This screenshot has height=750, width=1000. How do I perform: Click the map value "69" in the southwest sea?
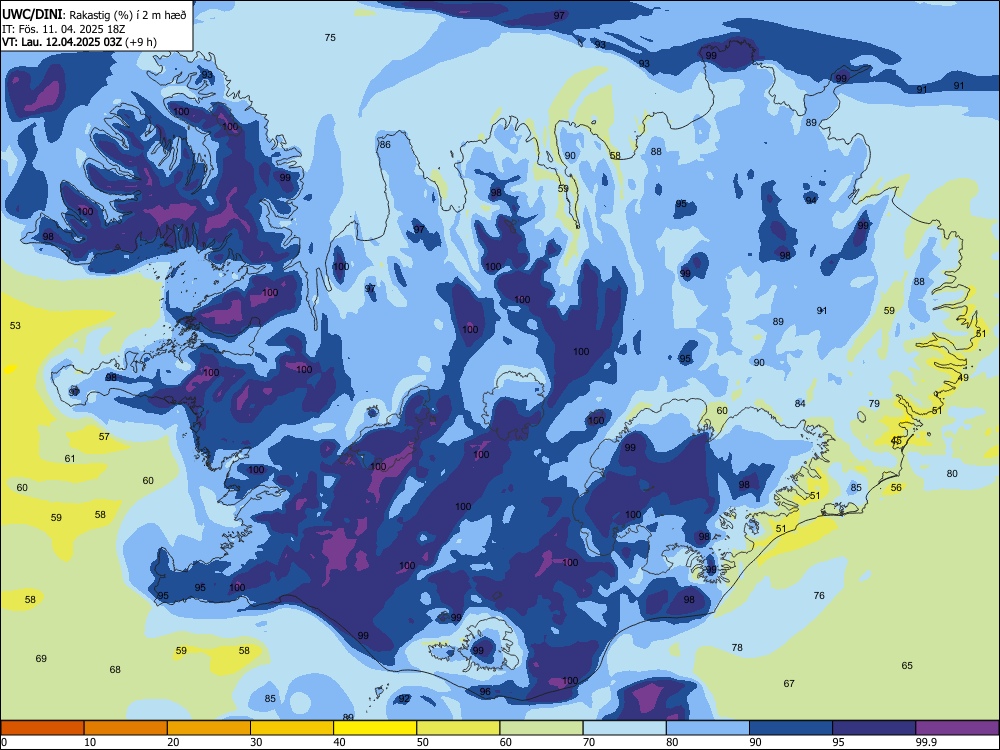coord(41,659)
